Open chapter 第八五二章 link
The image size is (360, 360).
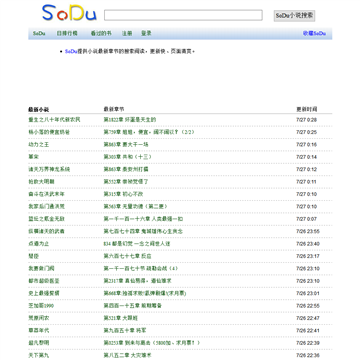[127, 355]
